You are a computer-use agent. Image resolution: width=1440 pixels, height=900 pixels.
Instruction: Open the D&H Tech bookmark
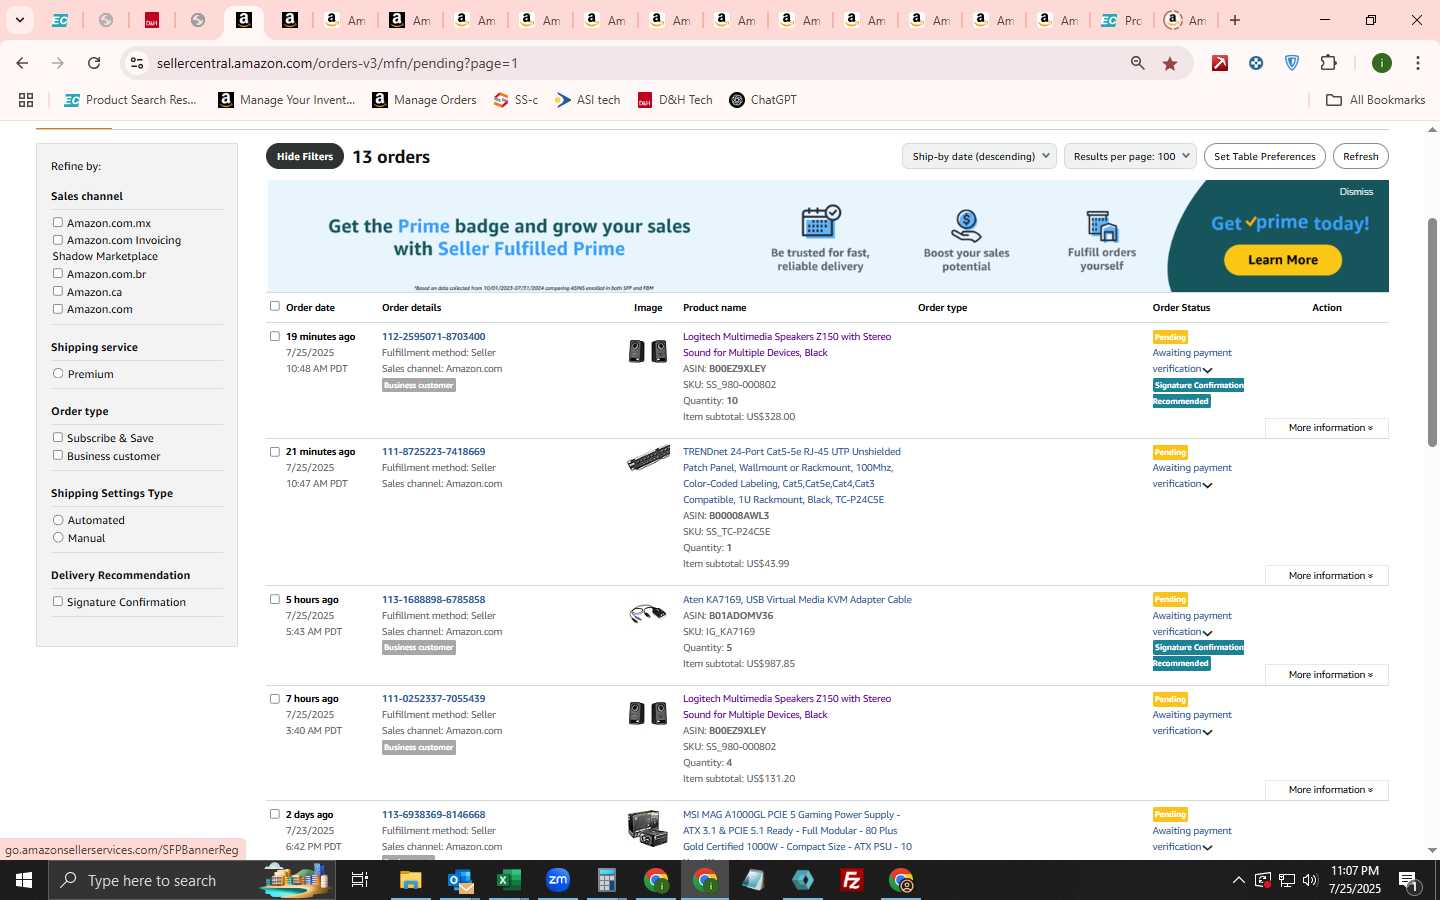(x=675, y=100)
